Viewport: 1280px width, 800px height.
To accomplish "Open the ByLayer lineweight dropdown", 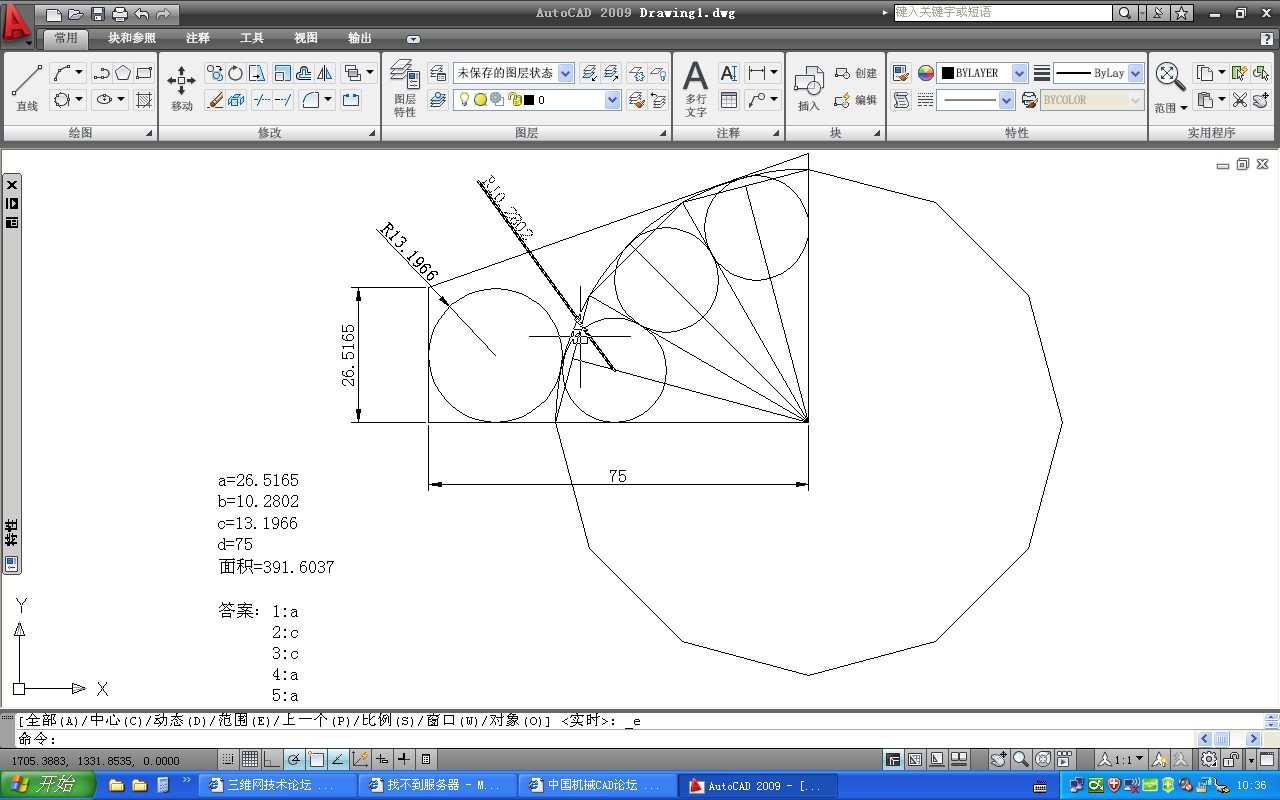I will (x=1098, y=73).
